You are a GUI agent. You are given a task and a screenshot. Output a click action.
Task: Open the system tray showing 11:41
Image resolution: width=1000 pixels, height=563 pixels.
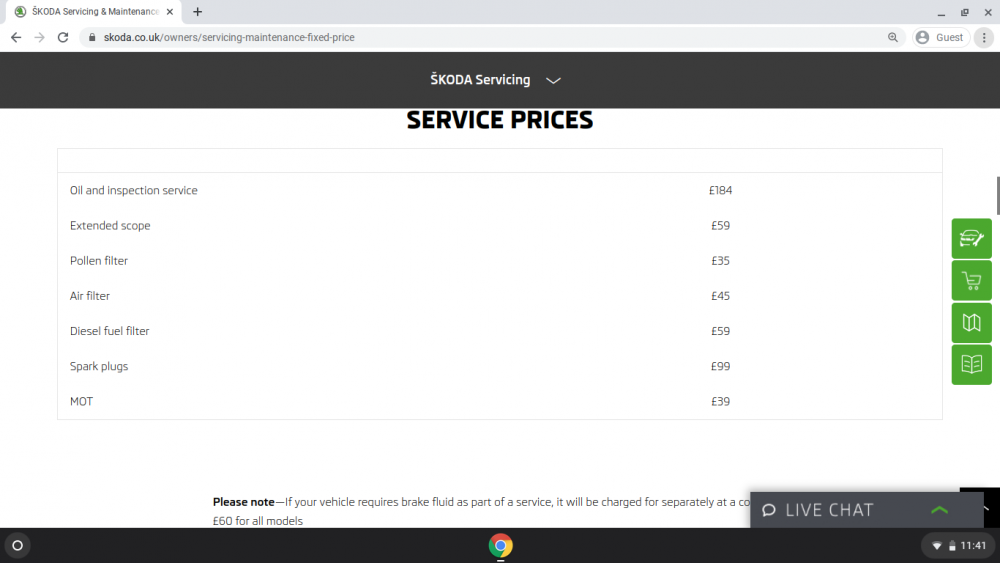click(959, 546)
